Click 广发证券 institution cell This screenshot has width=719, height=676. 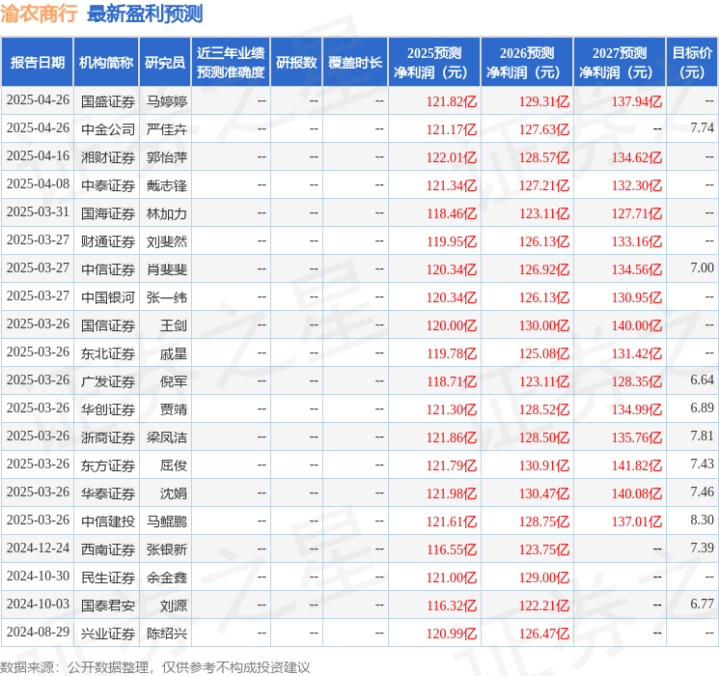coord(108,381)
